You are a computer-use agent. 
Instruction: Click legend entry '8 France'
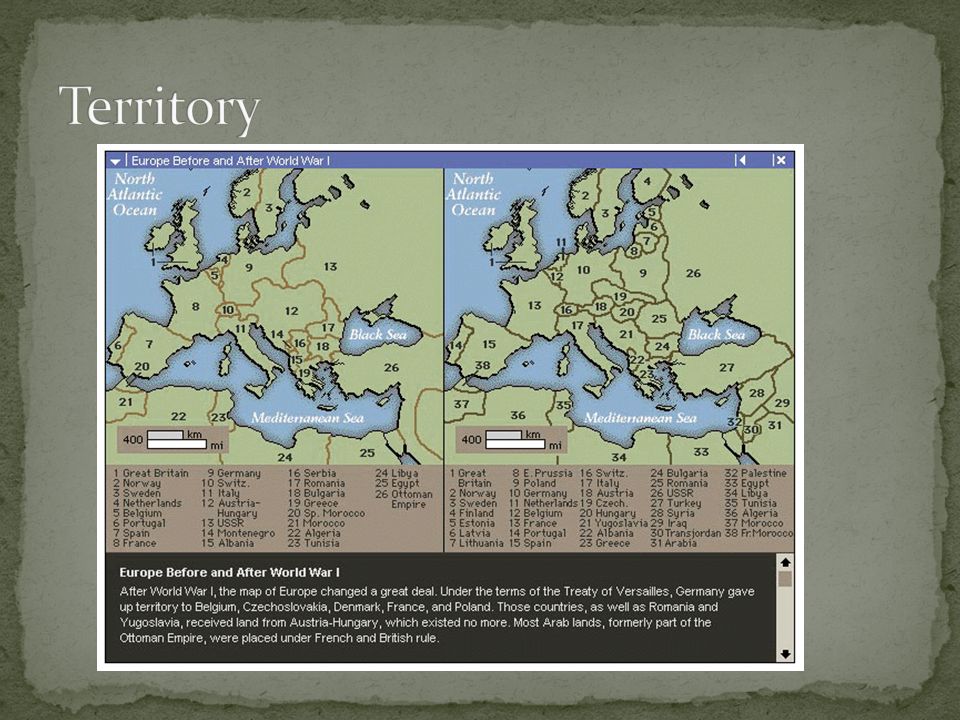[x=135, y=543]
